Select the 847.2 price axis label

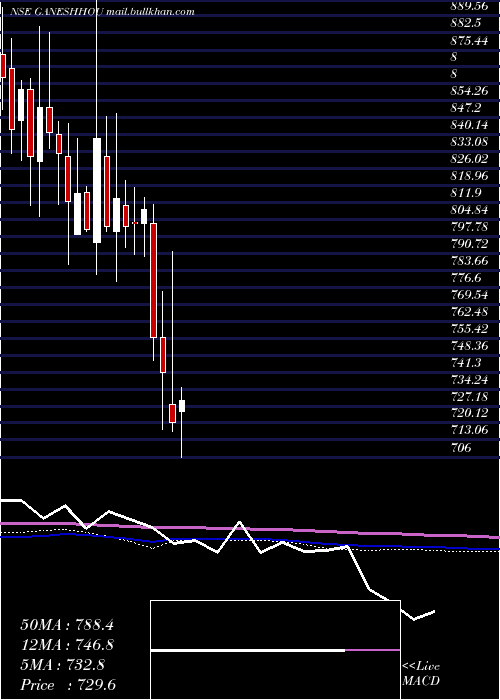[x=466, y=108]
